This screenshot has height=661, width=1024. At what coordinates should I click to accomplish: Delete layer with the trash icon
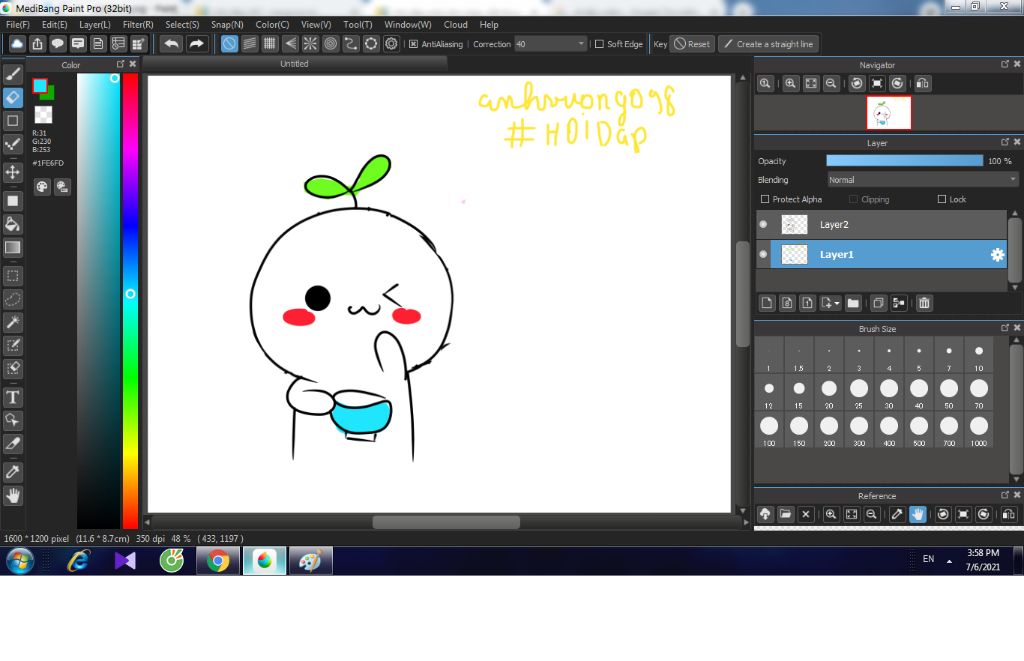point(923,303)
